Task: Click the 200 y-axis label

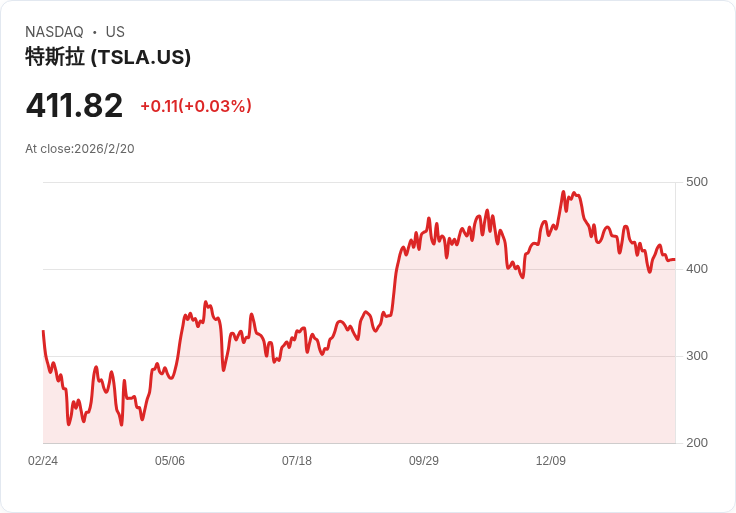Action: click(697, 443)
